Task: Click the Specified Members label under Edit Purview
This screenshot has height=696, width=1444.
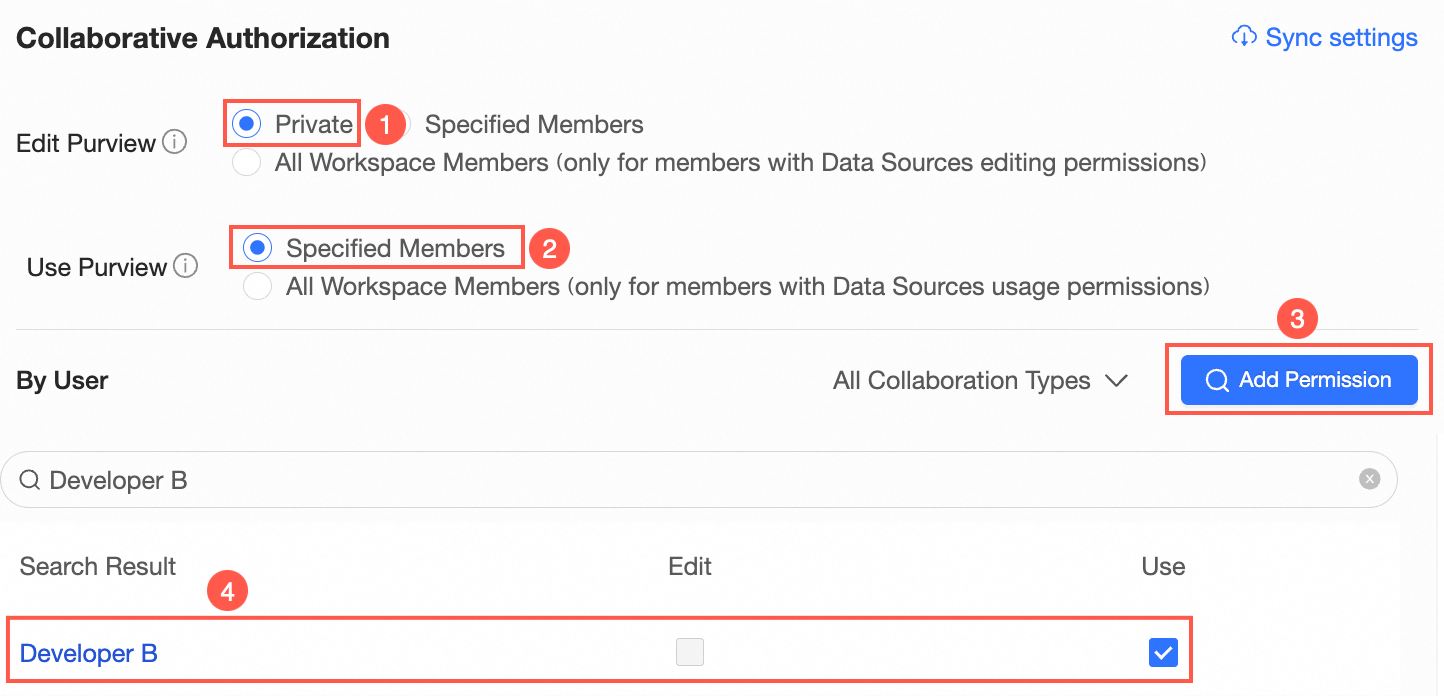Action: tap(534, 125)
